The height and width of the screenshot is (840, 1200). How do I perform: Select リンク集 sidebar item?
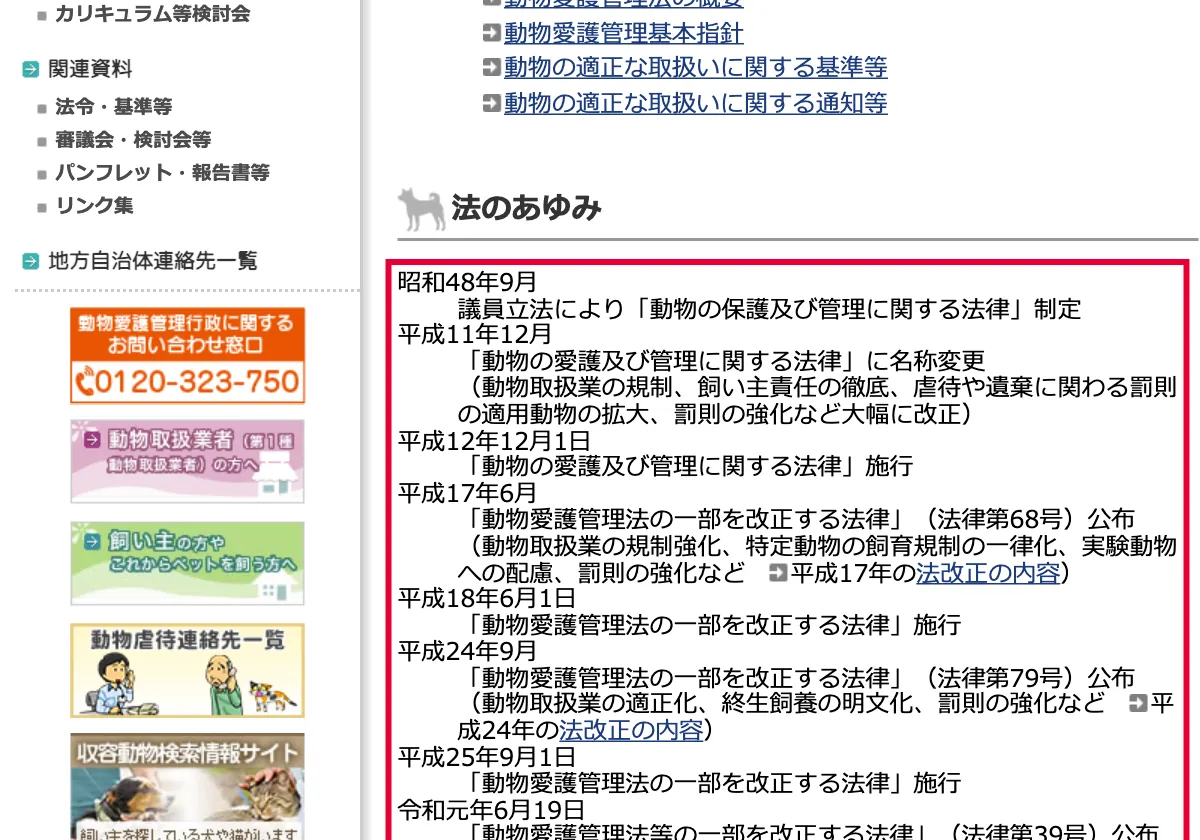pos(94,205)
